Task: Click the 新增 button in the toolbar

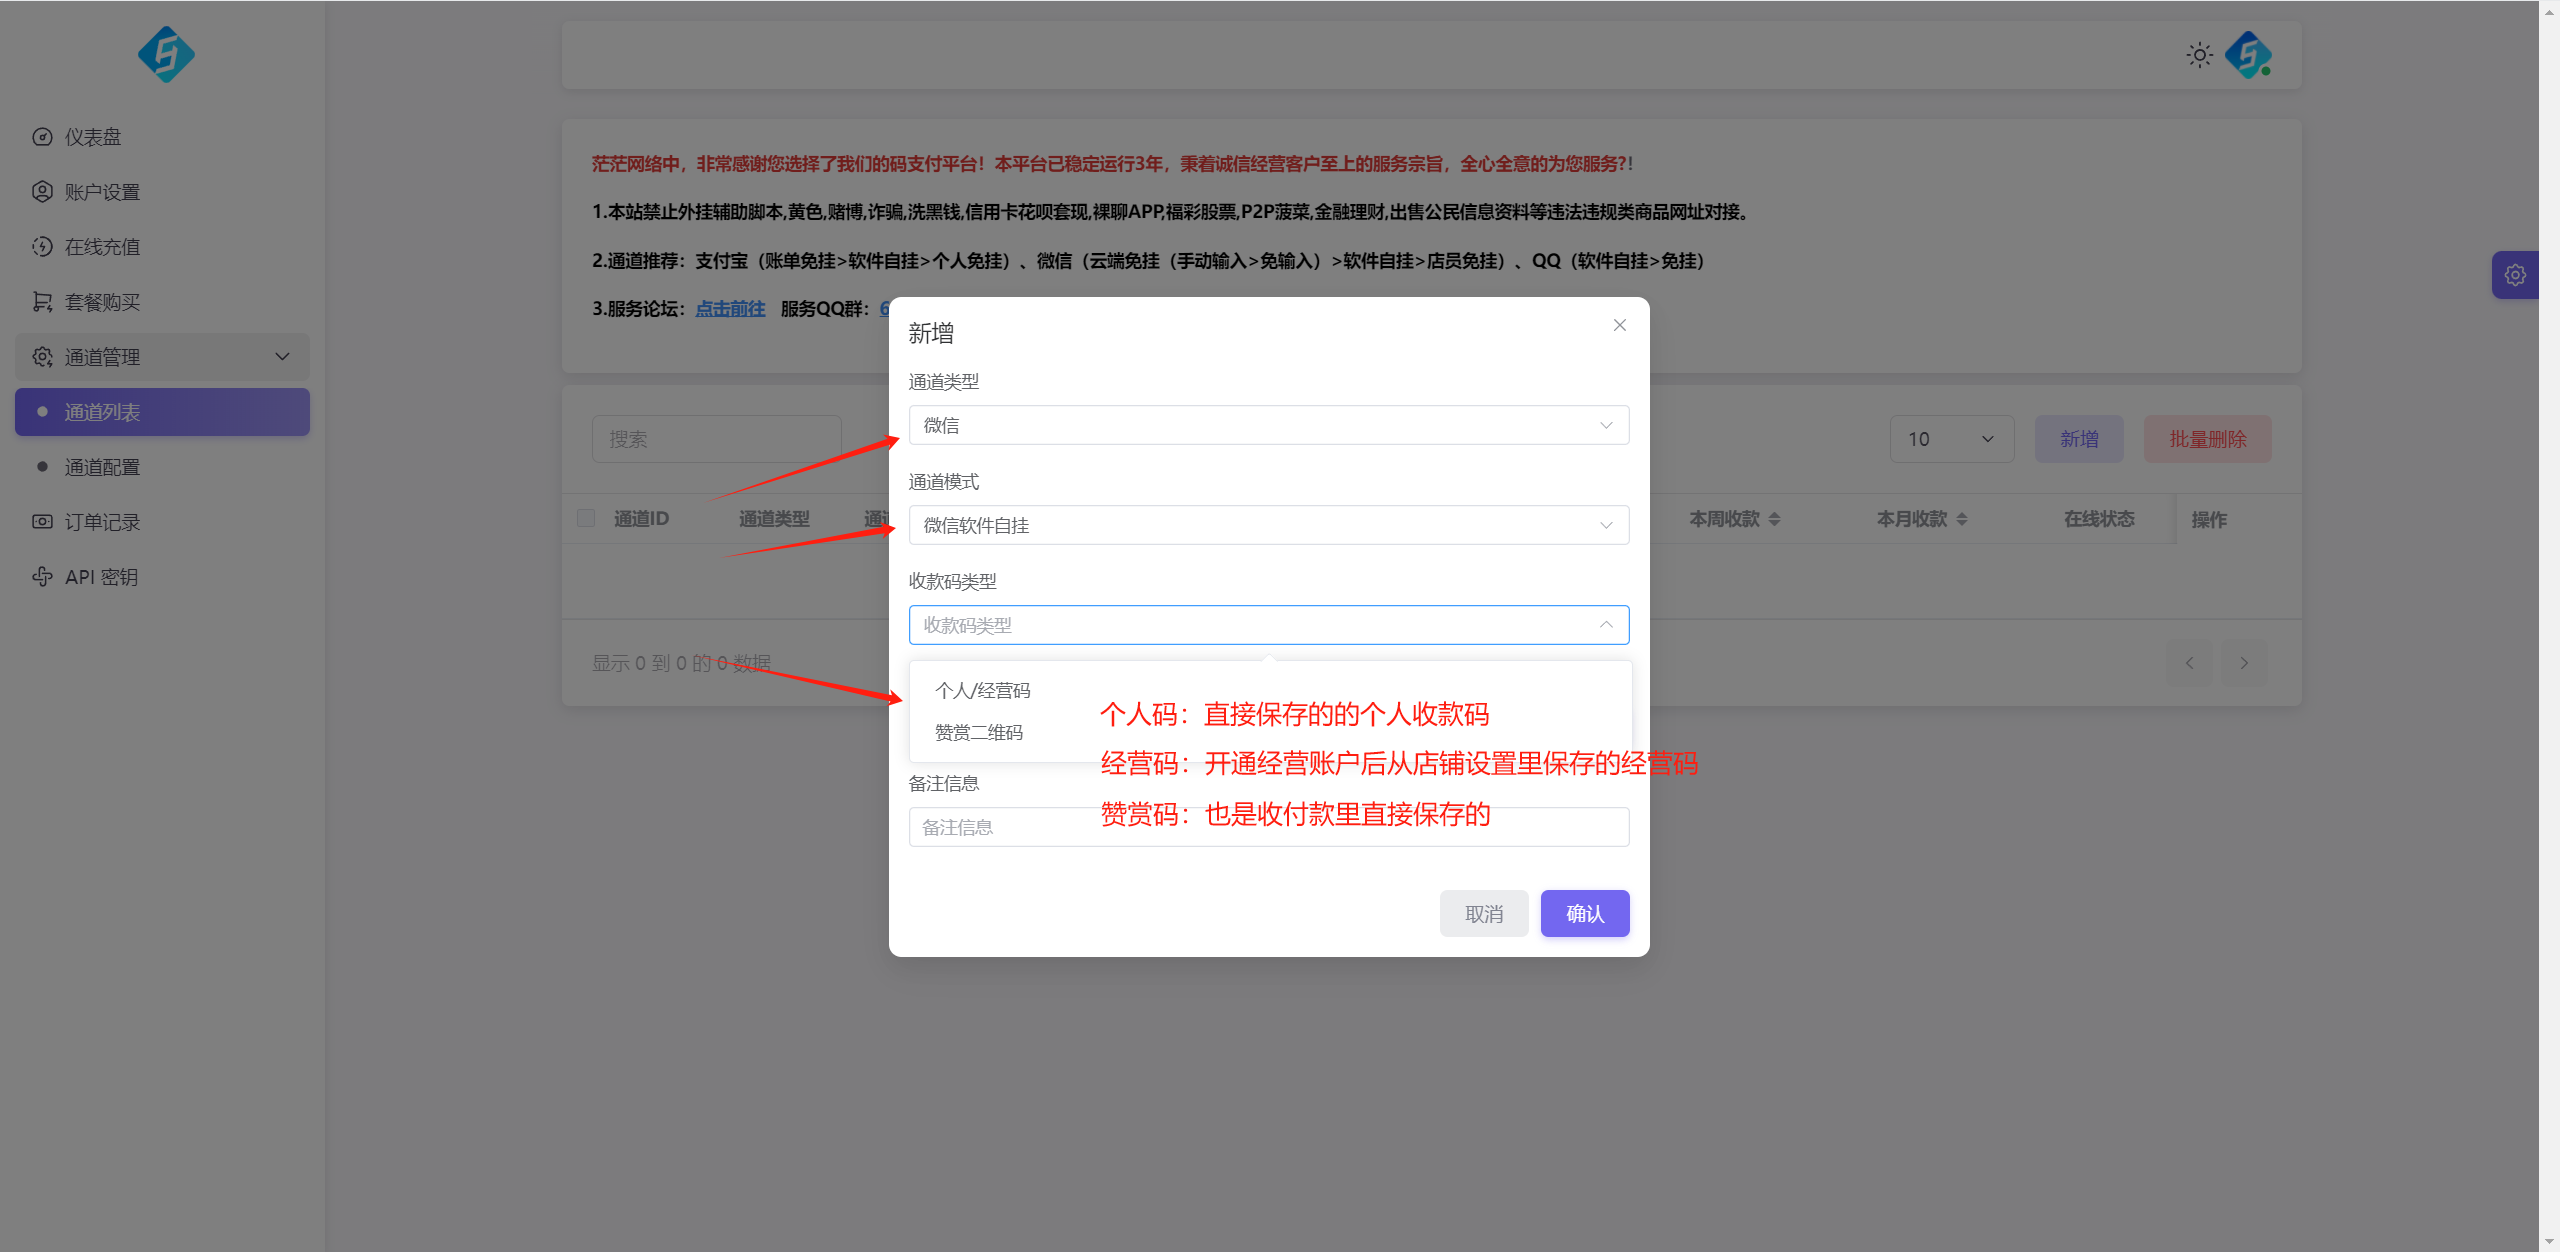Action: (x=2079, y=439)
